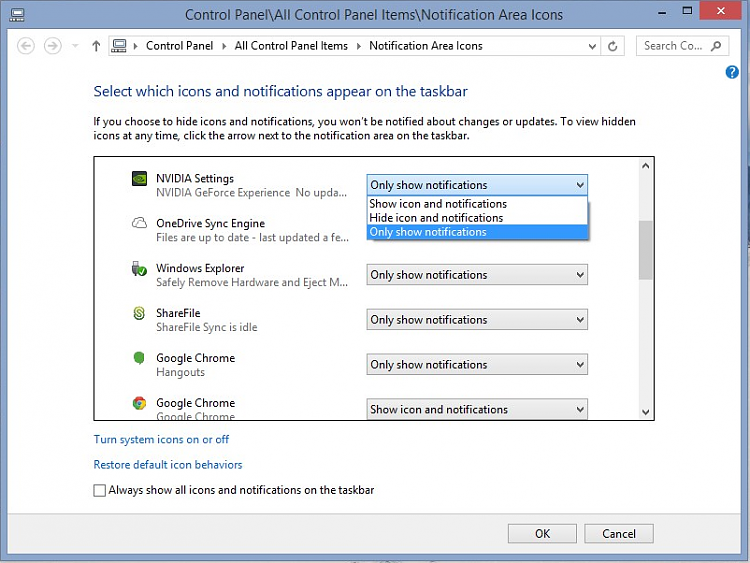Go up one level with Up arrow

[96, 46]
